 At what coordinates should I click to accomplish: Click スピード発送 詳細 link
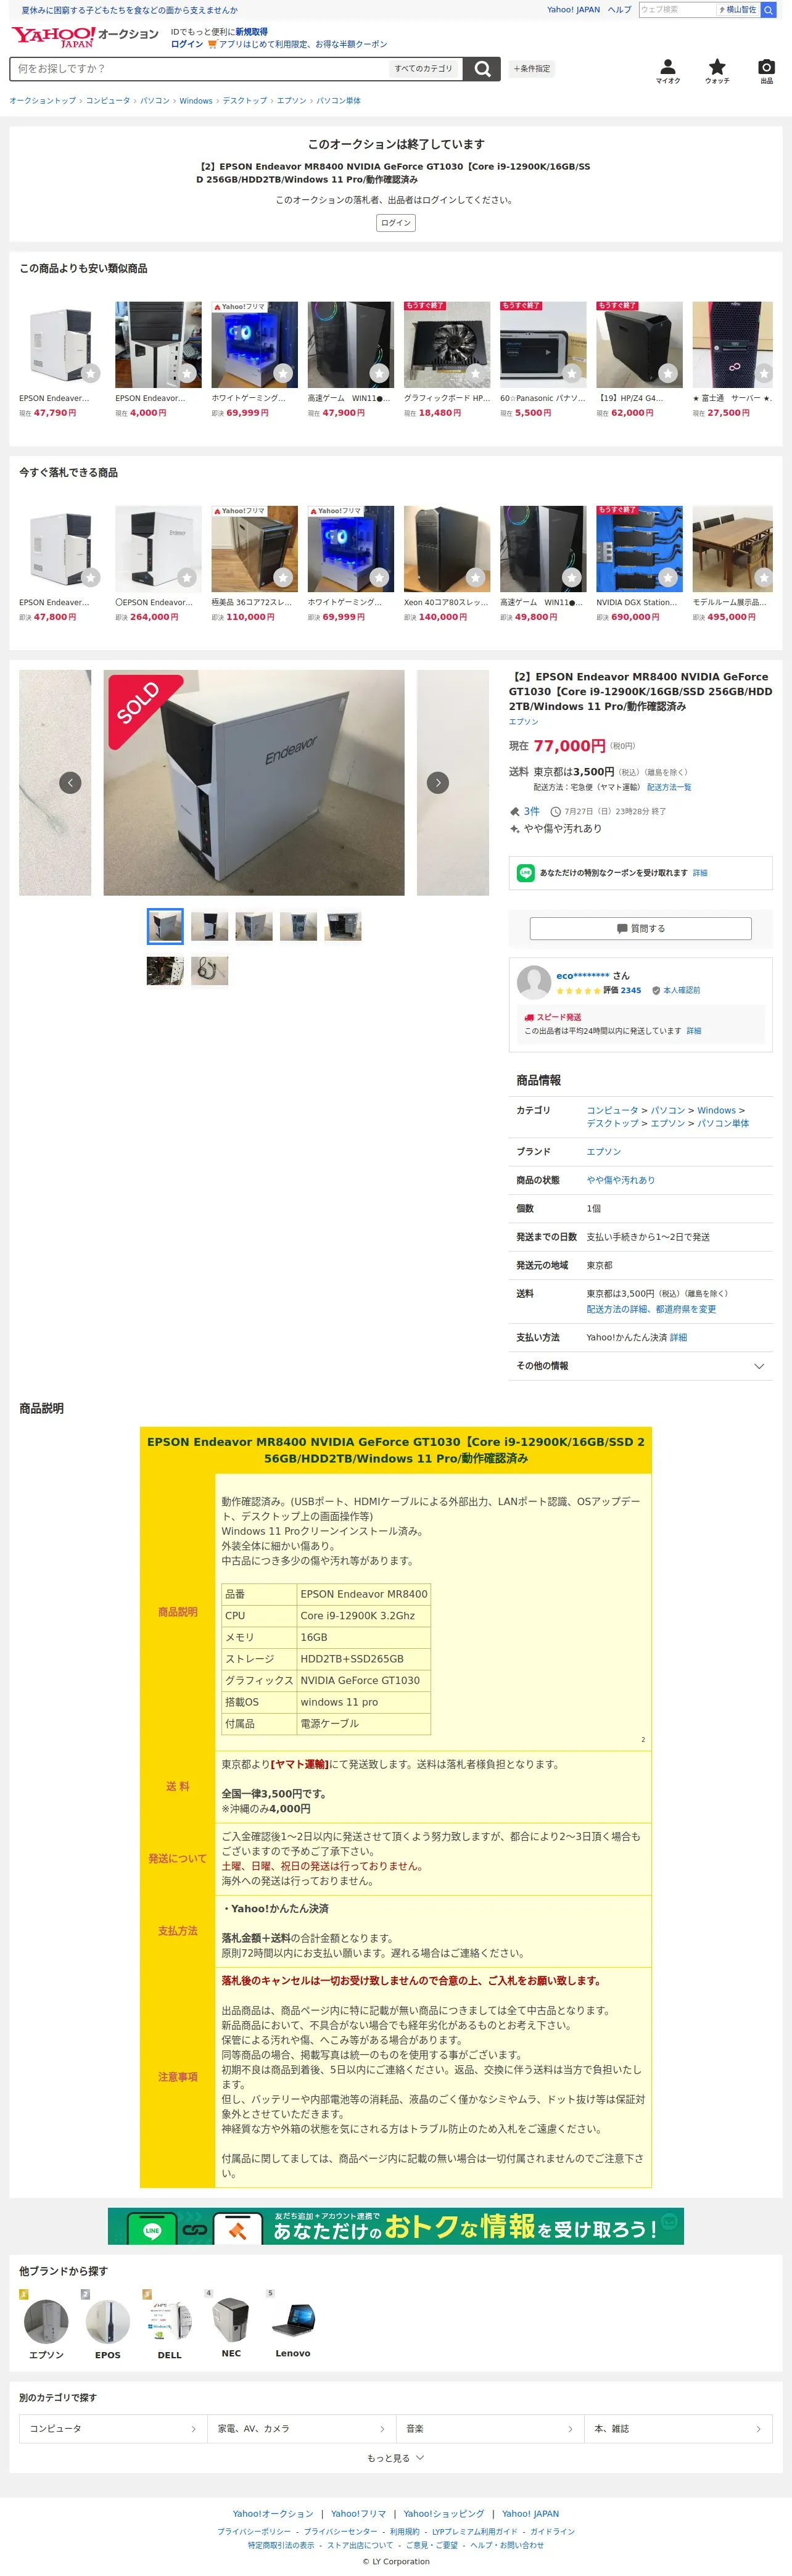(694, 1031)
